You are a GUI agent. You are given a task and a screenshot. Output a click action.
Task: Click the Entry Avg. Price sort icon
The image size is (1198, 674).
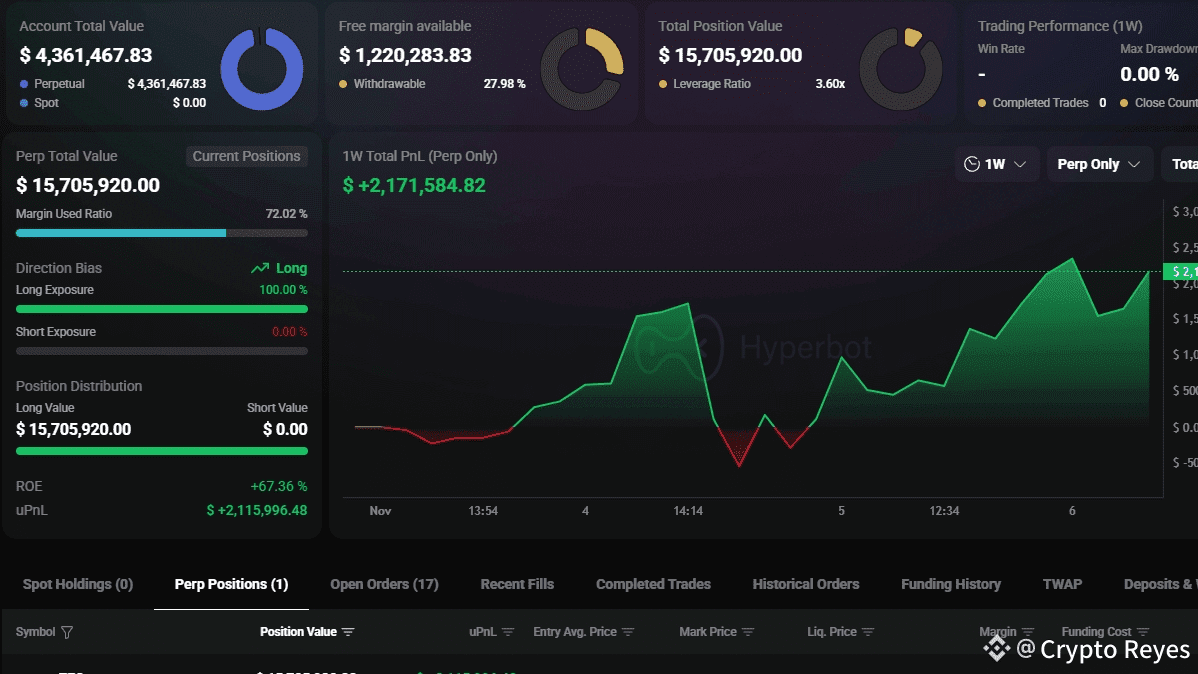[628, 632]
